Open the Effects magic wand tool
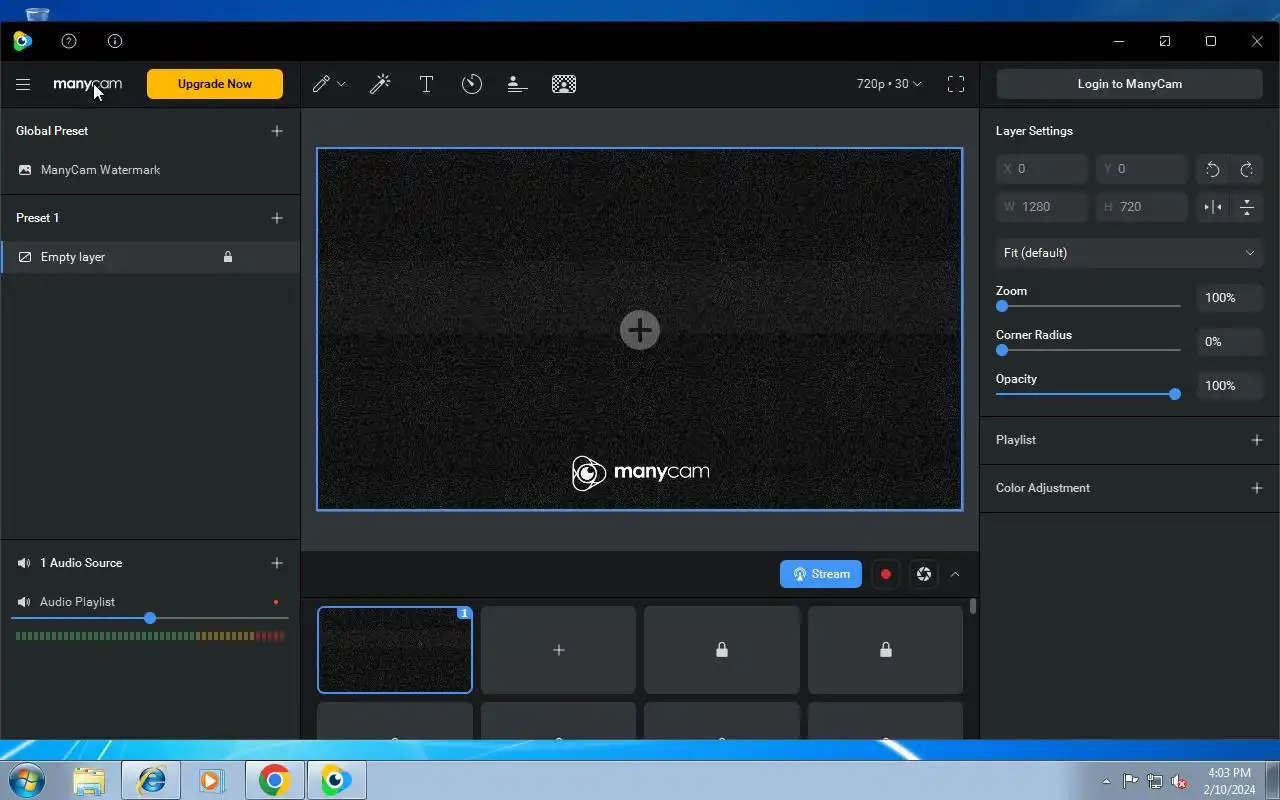 coord(380,84)
